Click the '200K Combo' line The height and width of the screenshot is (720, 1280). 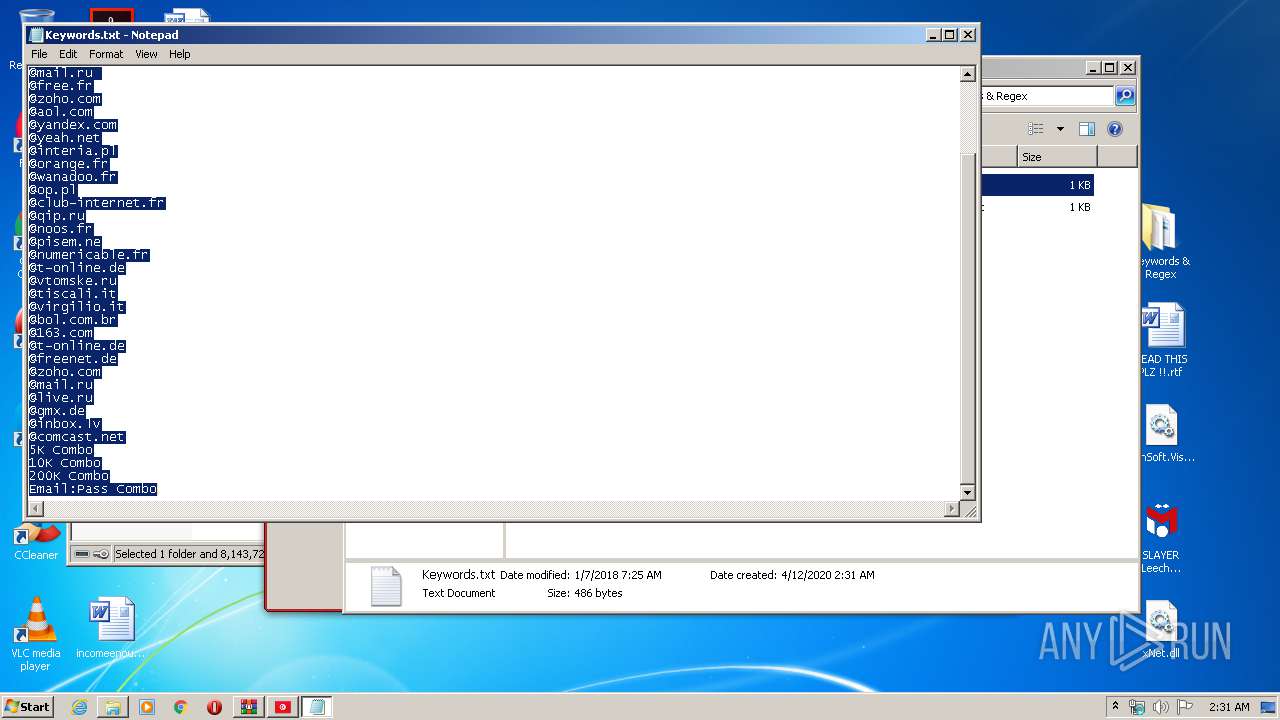[x=69, y=476]
